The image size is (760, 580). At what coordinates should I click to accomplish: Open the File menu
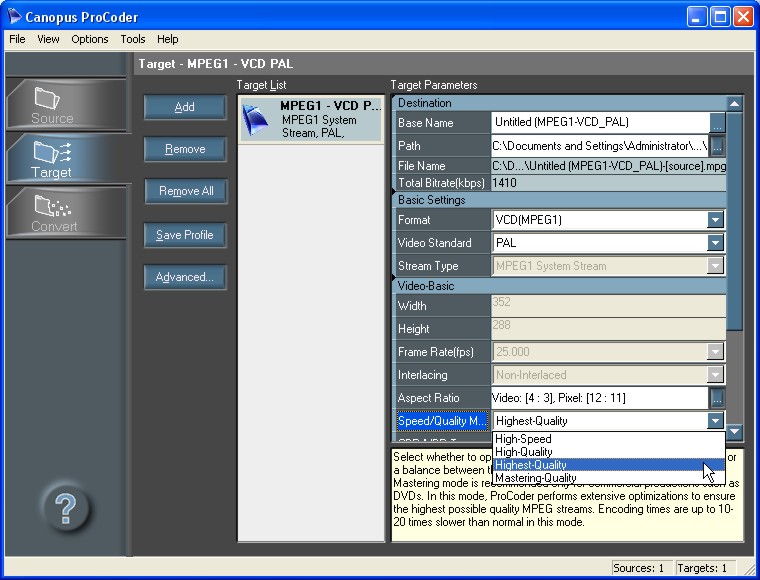[17, 39]
